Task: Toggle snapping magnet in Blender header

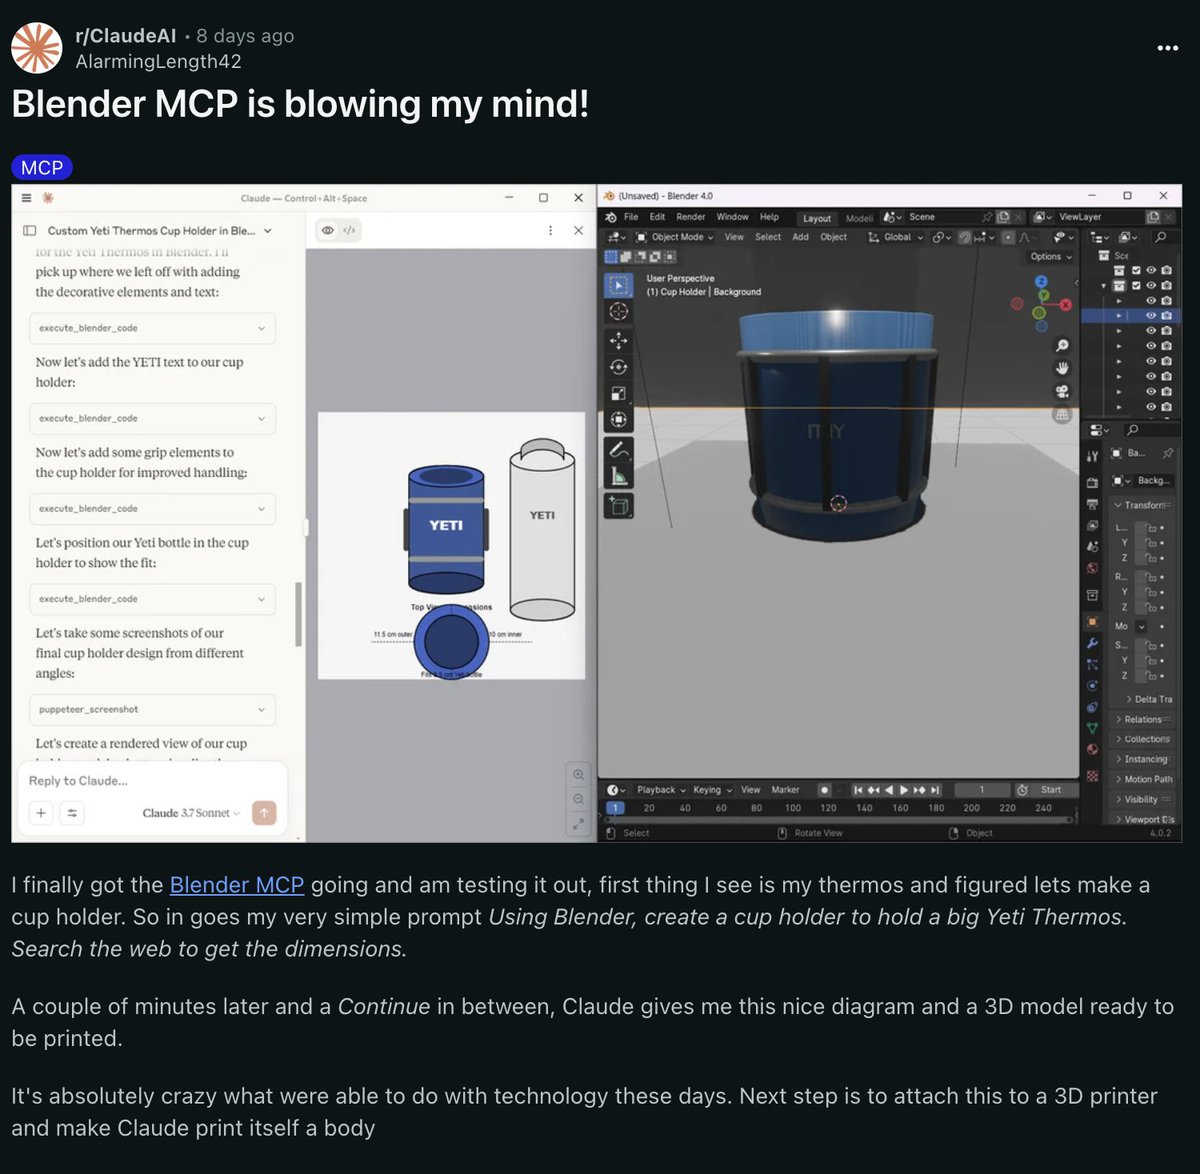Action: (x=964, y=237)
